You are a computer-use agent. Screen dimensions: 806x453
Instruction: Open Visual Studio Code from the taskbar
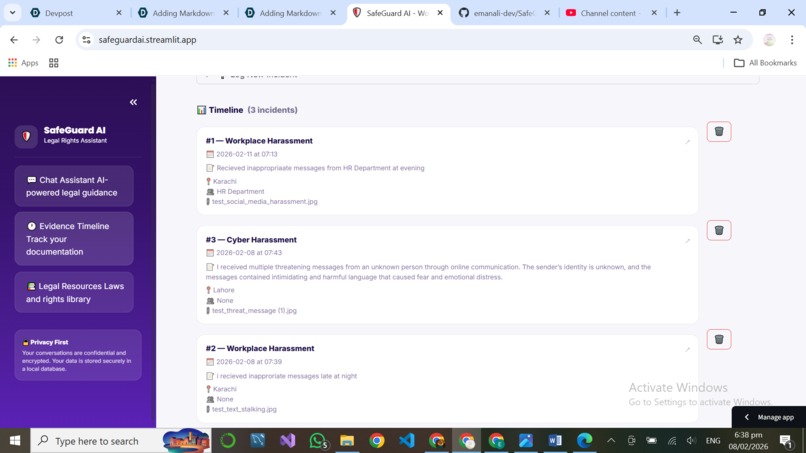[x=407, y=441]
